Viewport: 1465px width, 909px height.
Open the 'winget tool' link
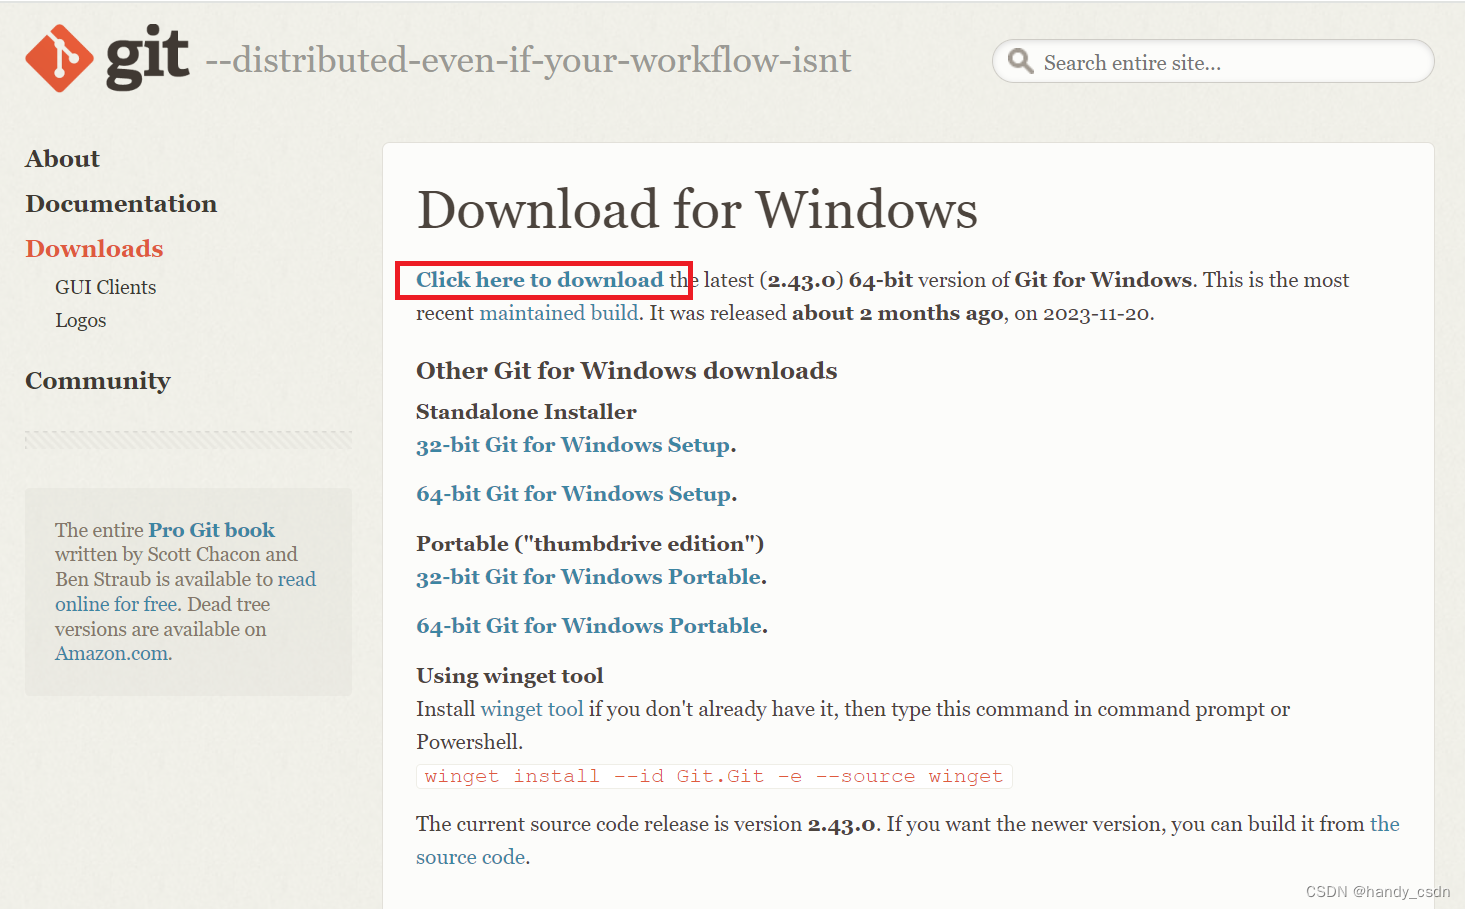coord(532,709)
